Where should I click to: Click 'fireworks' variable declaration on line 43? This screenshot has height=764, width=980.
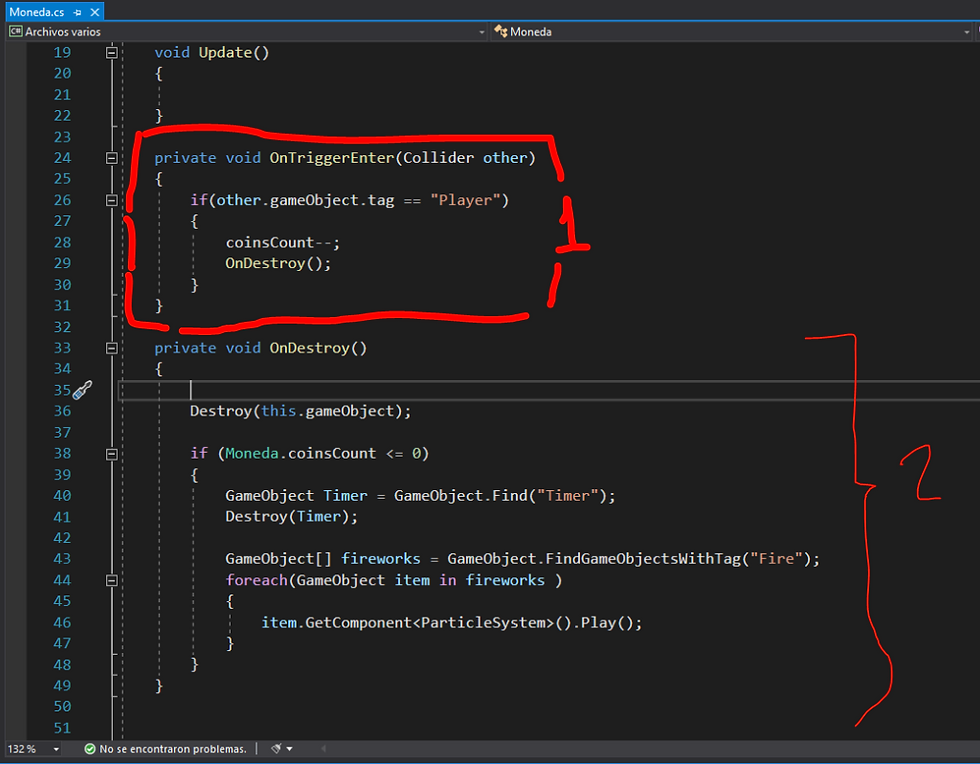(x=381, y=559)
